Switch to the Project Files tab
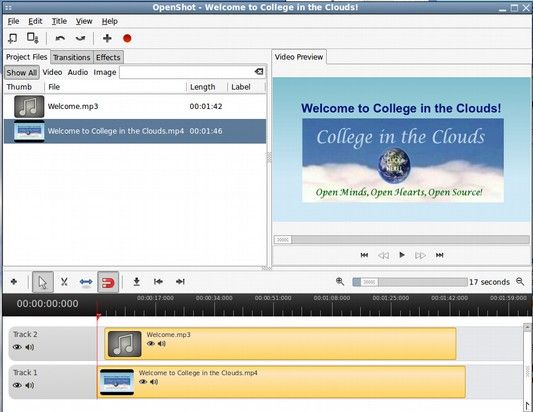 [x=27, y=57]
